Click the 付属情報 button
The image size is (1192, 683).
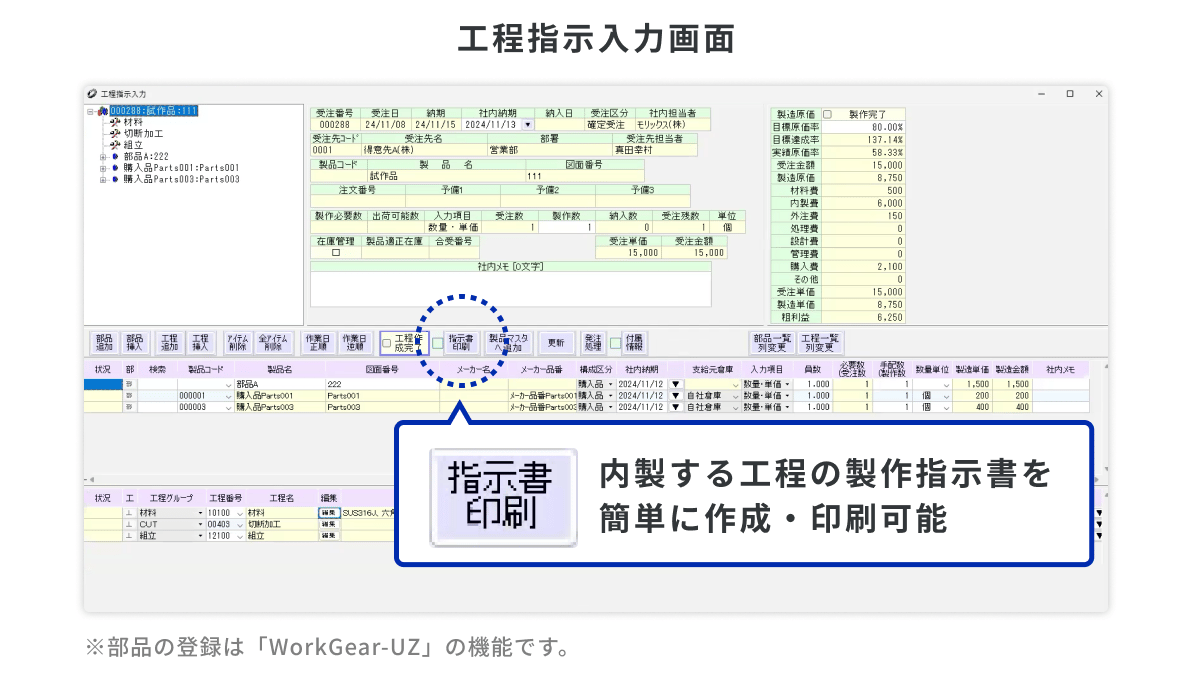634,343
